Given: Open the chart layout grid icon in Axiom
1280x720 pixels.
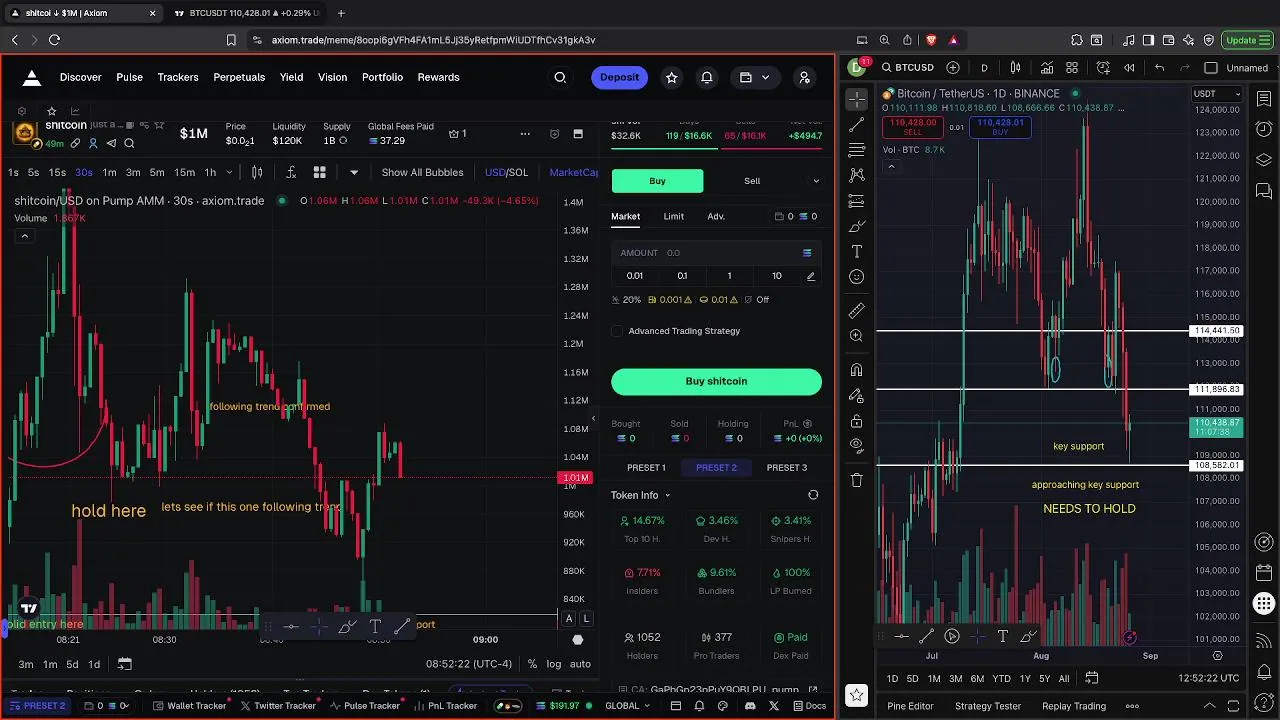Looking at the screenshot, I should (320, 172).
